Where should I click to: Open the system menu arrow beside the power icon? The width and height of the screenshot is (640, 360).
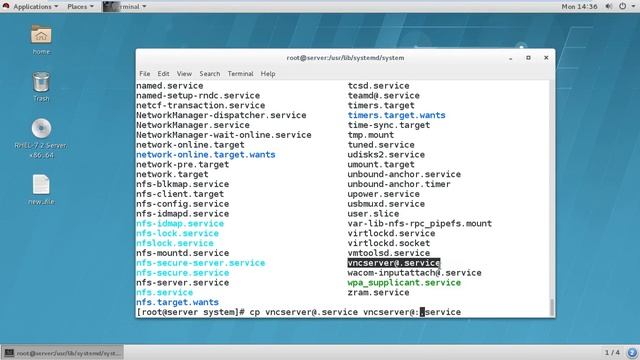click(x=633, y=7)
